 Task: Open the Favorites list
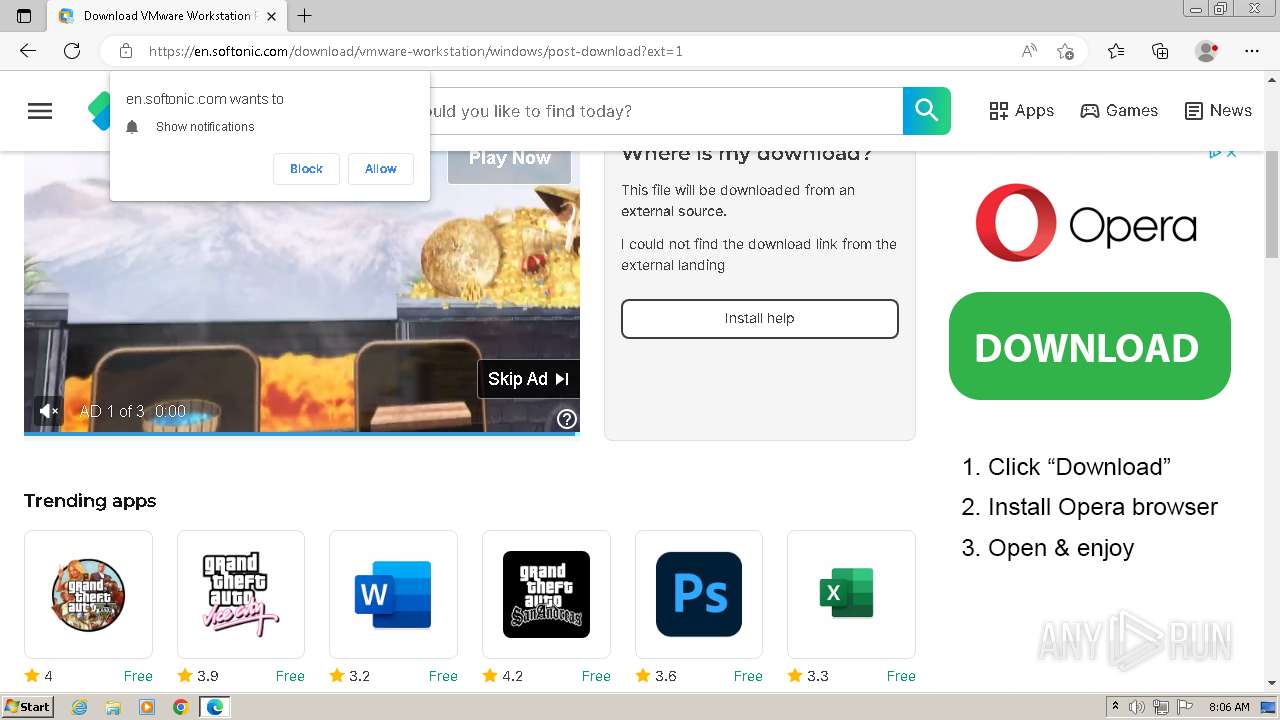[1116, 51]
